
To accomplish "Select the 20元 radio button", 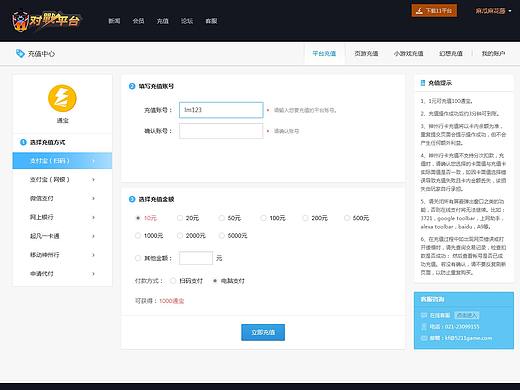I will (x=180, y=218).
